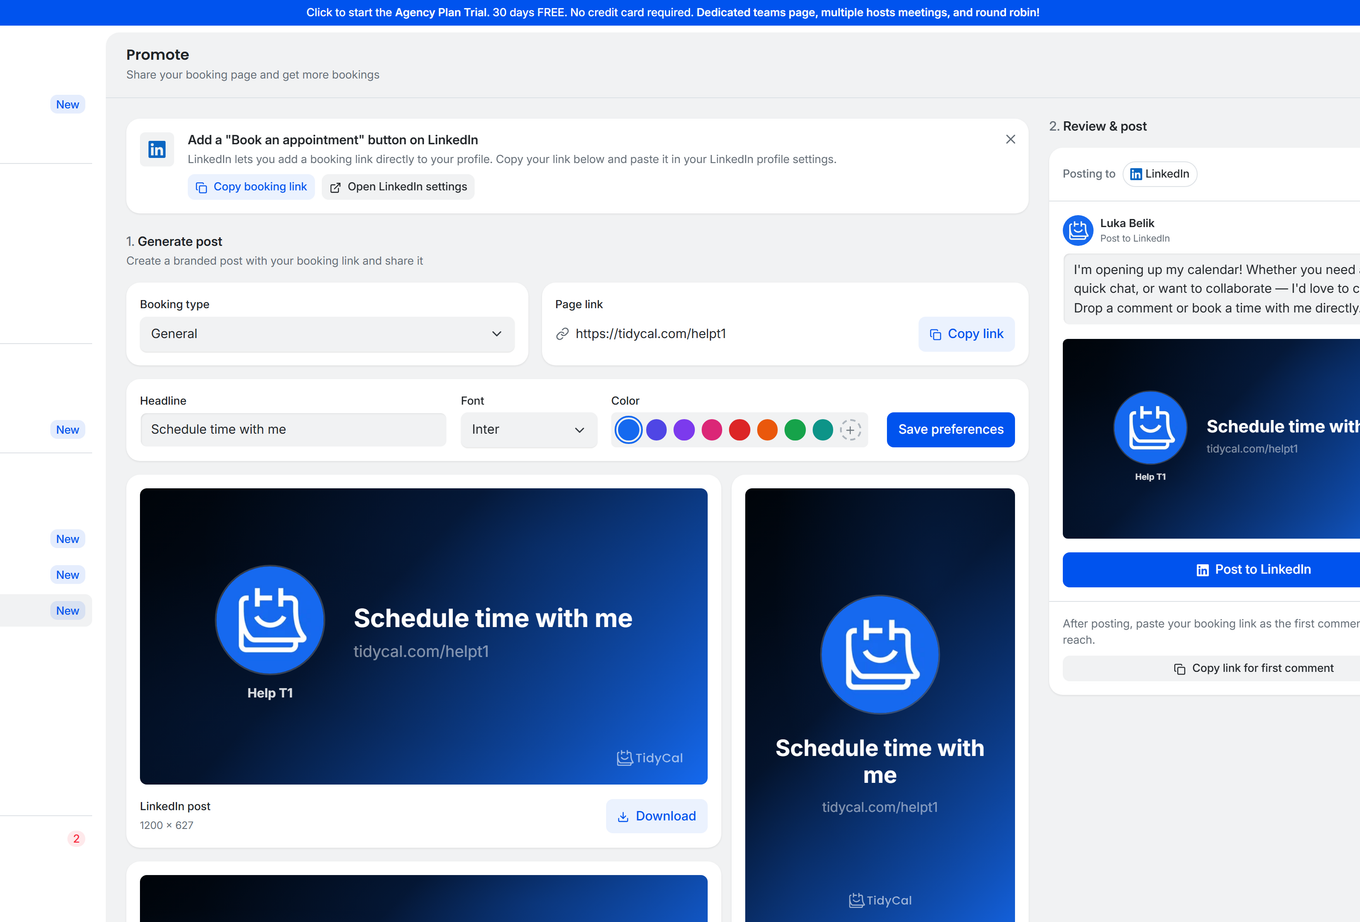1360x922 pixels.
Task: Click the "Generate post" section heading
Action: (x=180, y=242)
